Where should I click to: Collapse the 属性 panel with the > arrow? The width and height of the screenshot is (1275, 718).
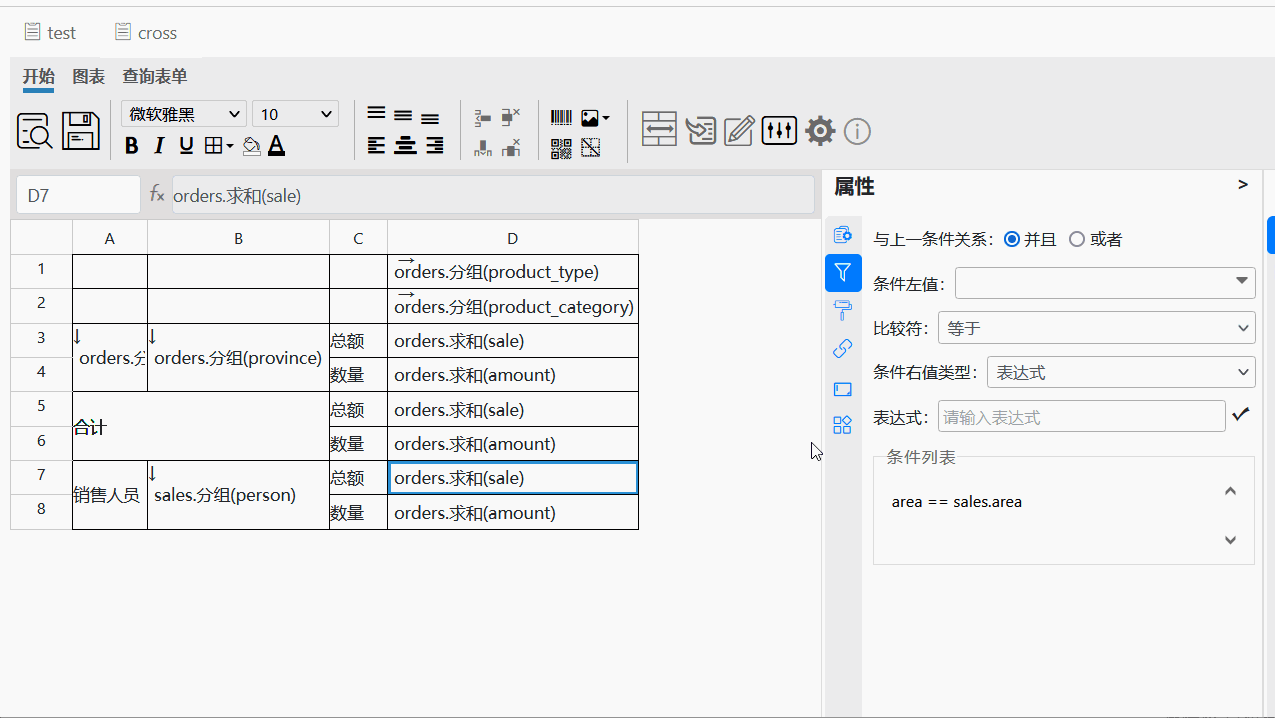tap(1243, 185)
